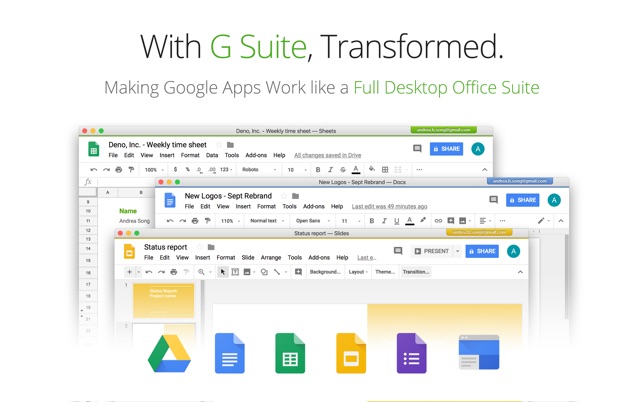
Task: Toggle underline in Docs toolbar
Action: point(397,221)
